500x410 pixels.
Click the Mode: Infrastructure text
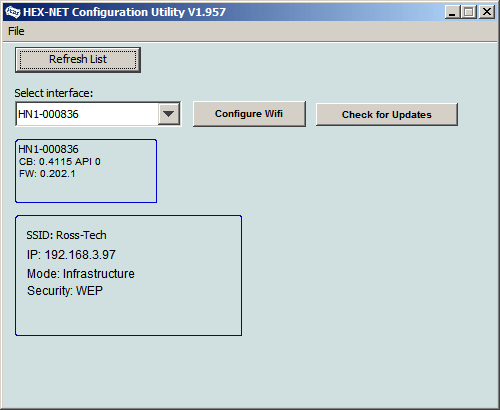[x=81, y=274]
